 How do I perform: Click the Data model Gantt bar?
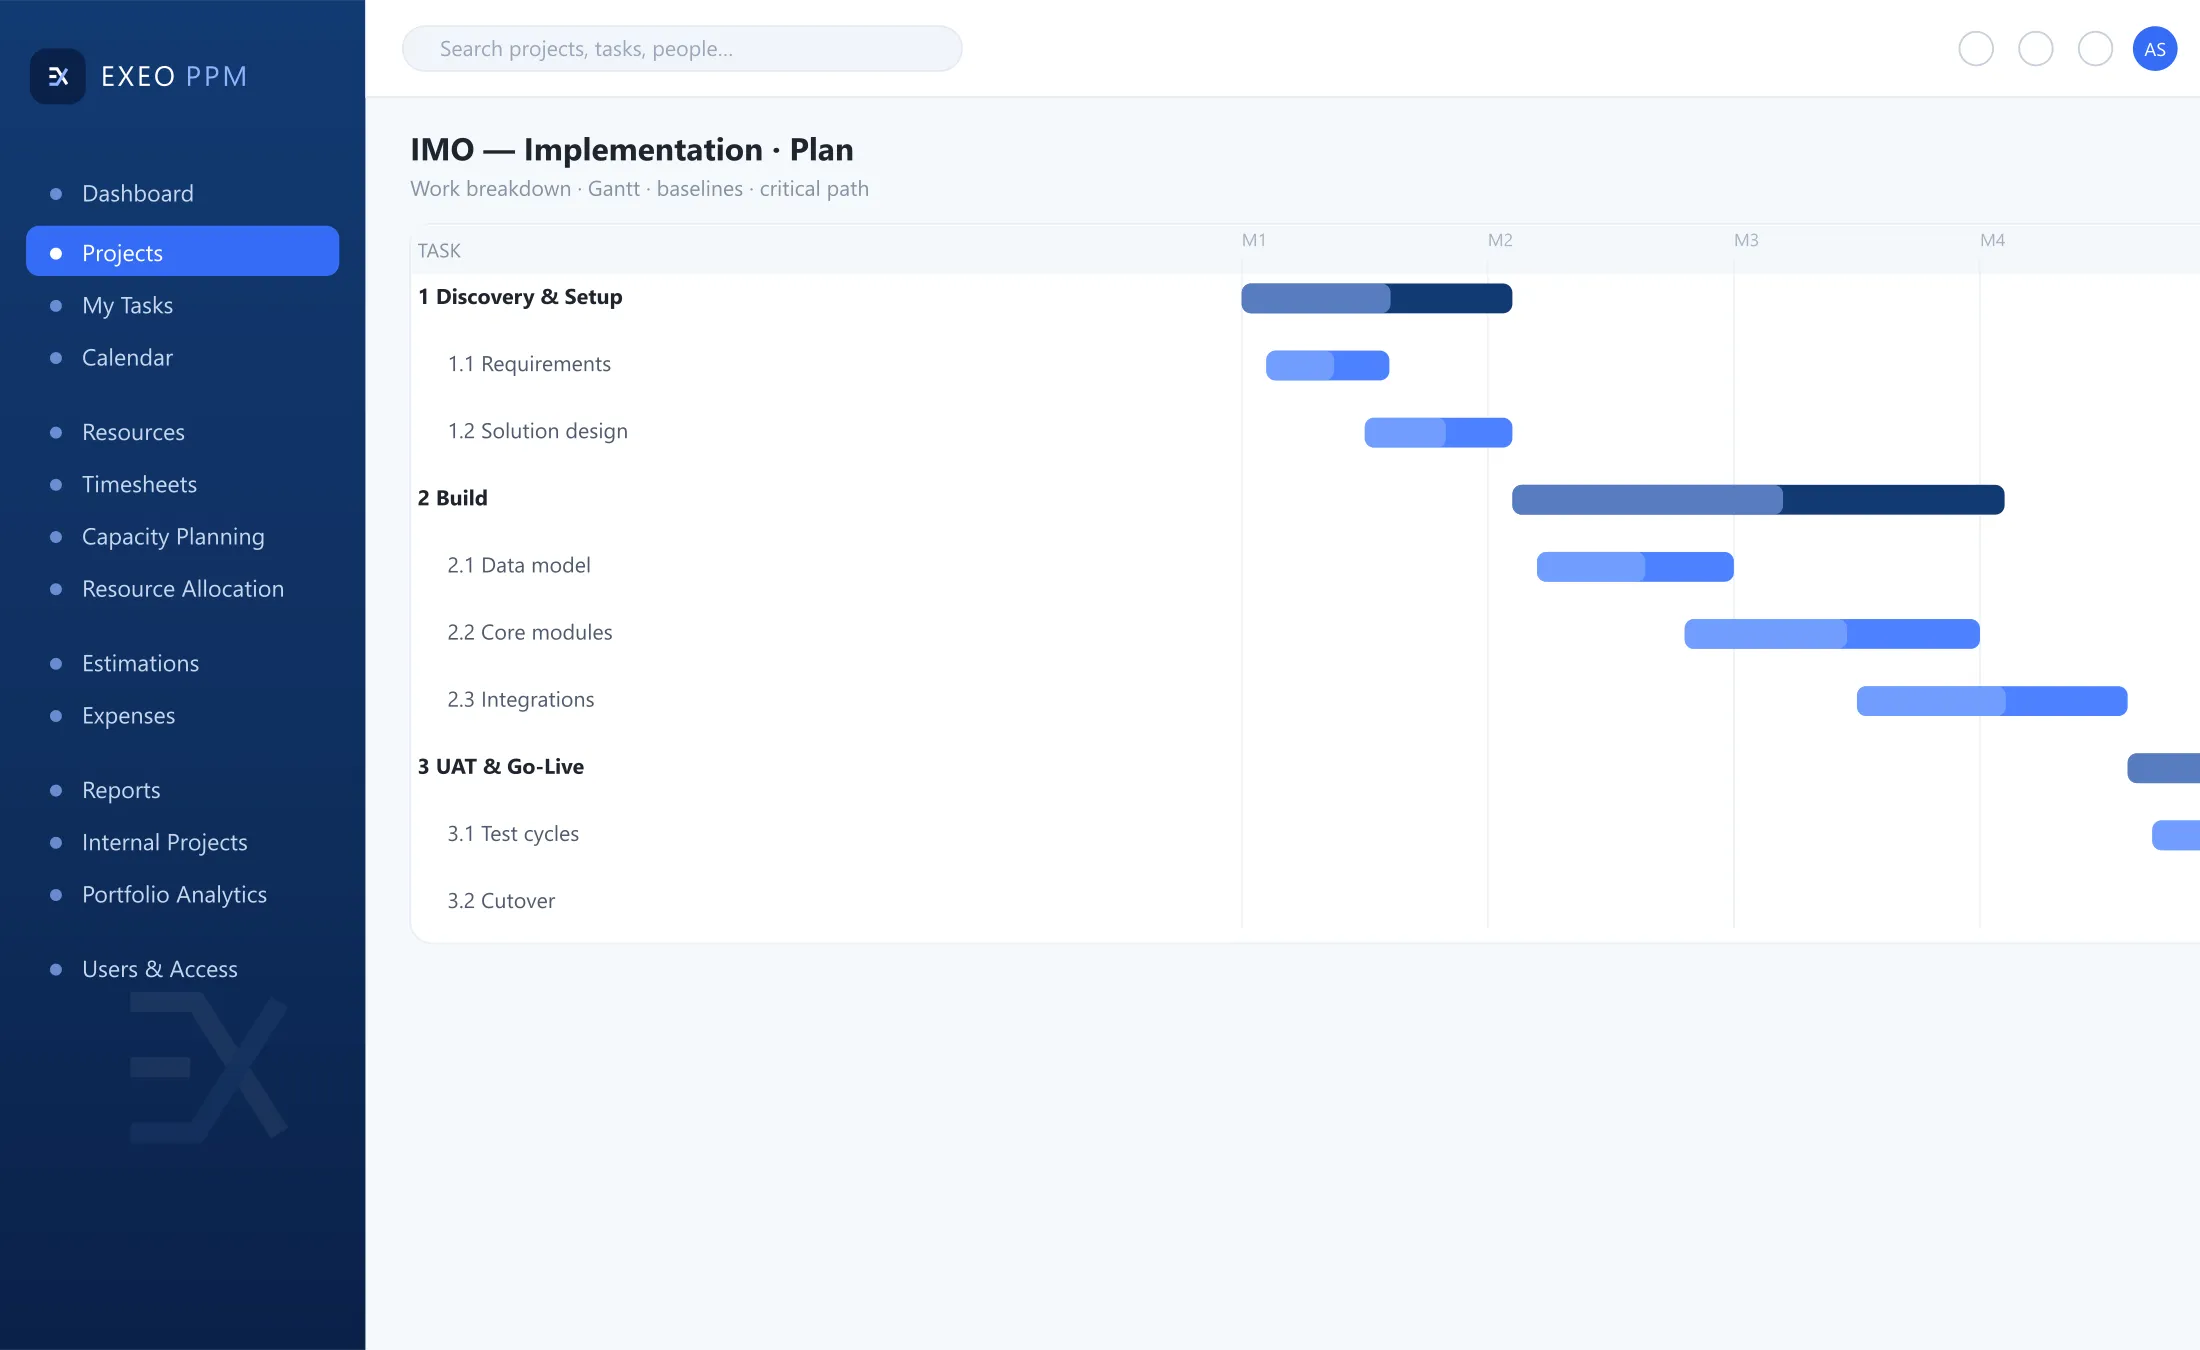[1635, 566]
